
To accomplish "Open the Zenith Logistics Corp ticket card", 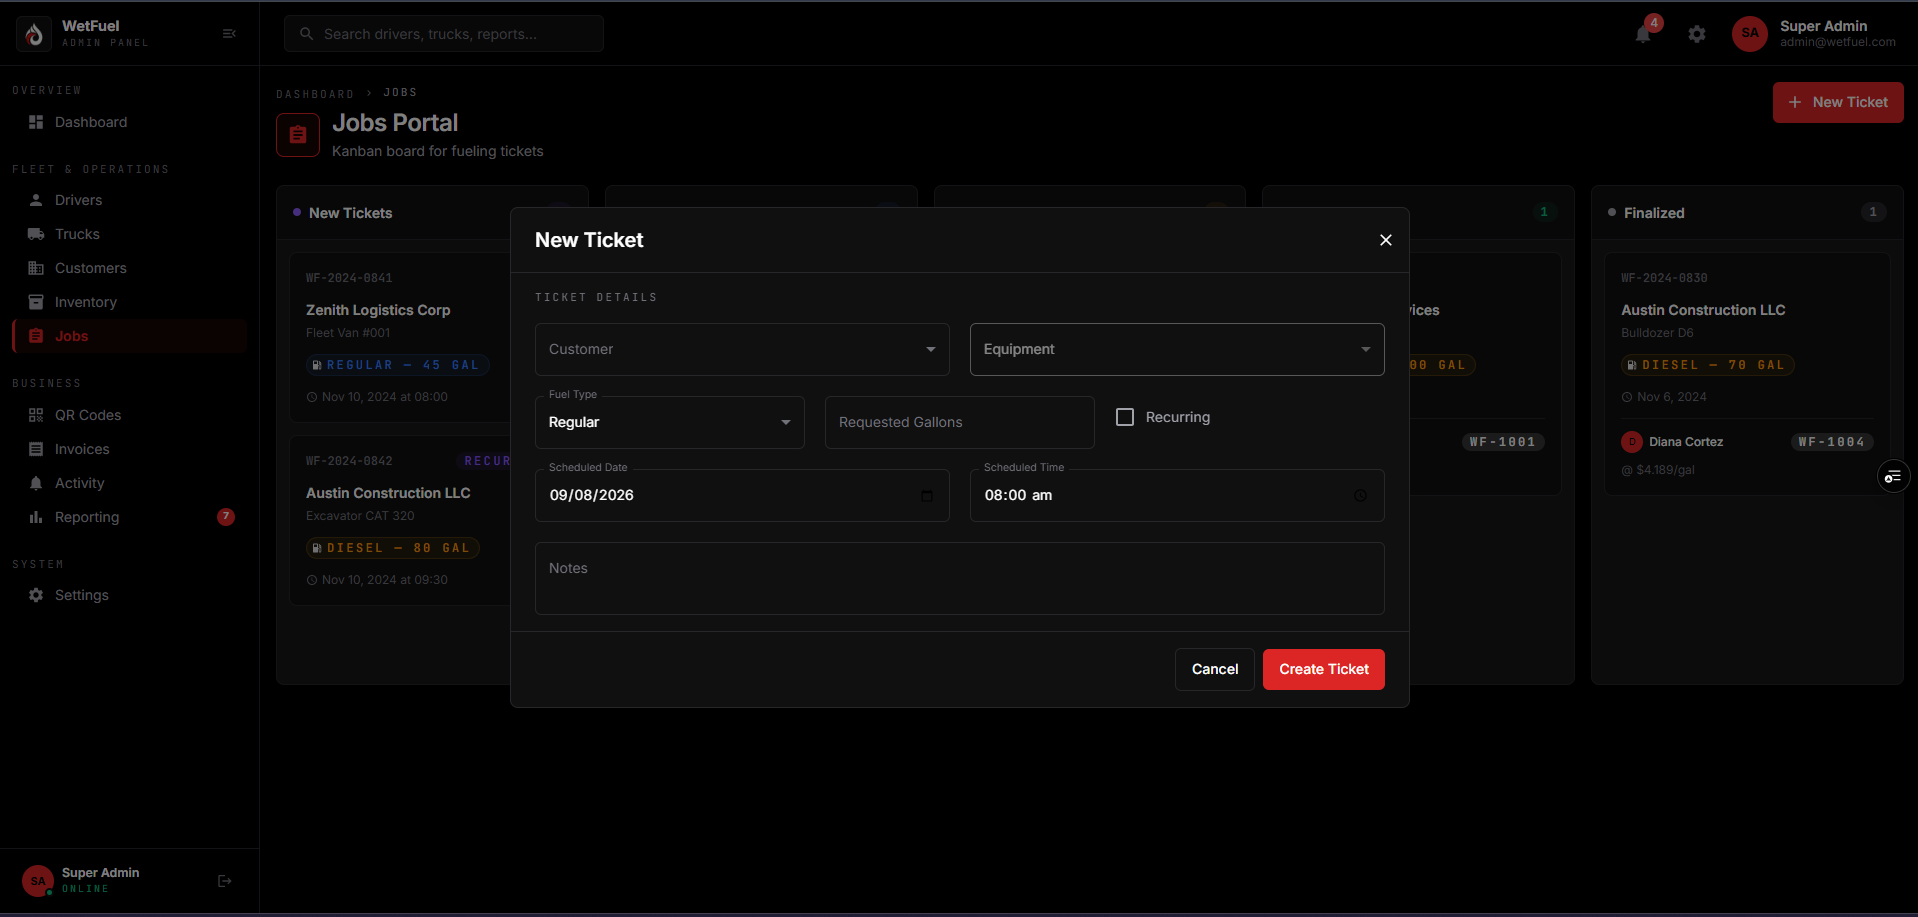I will 400,338.
